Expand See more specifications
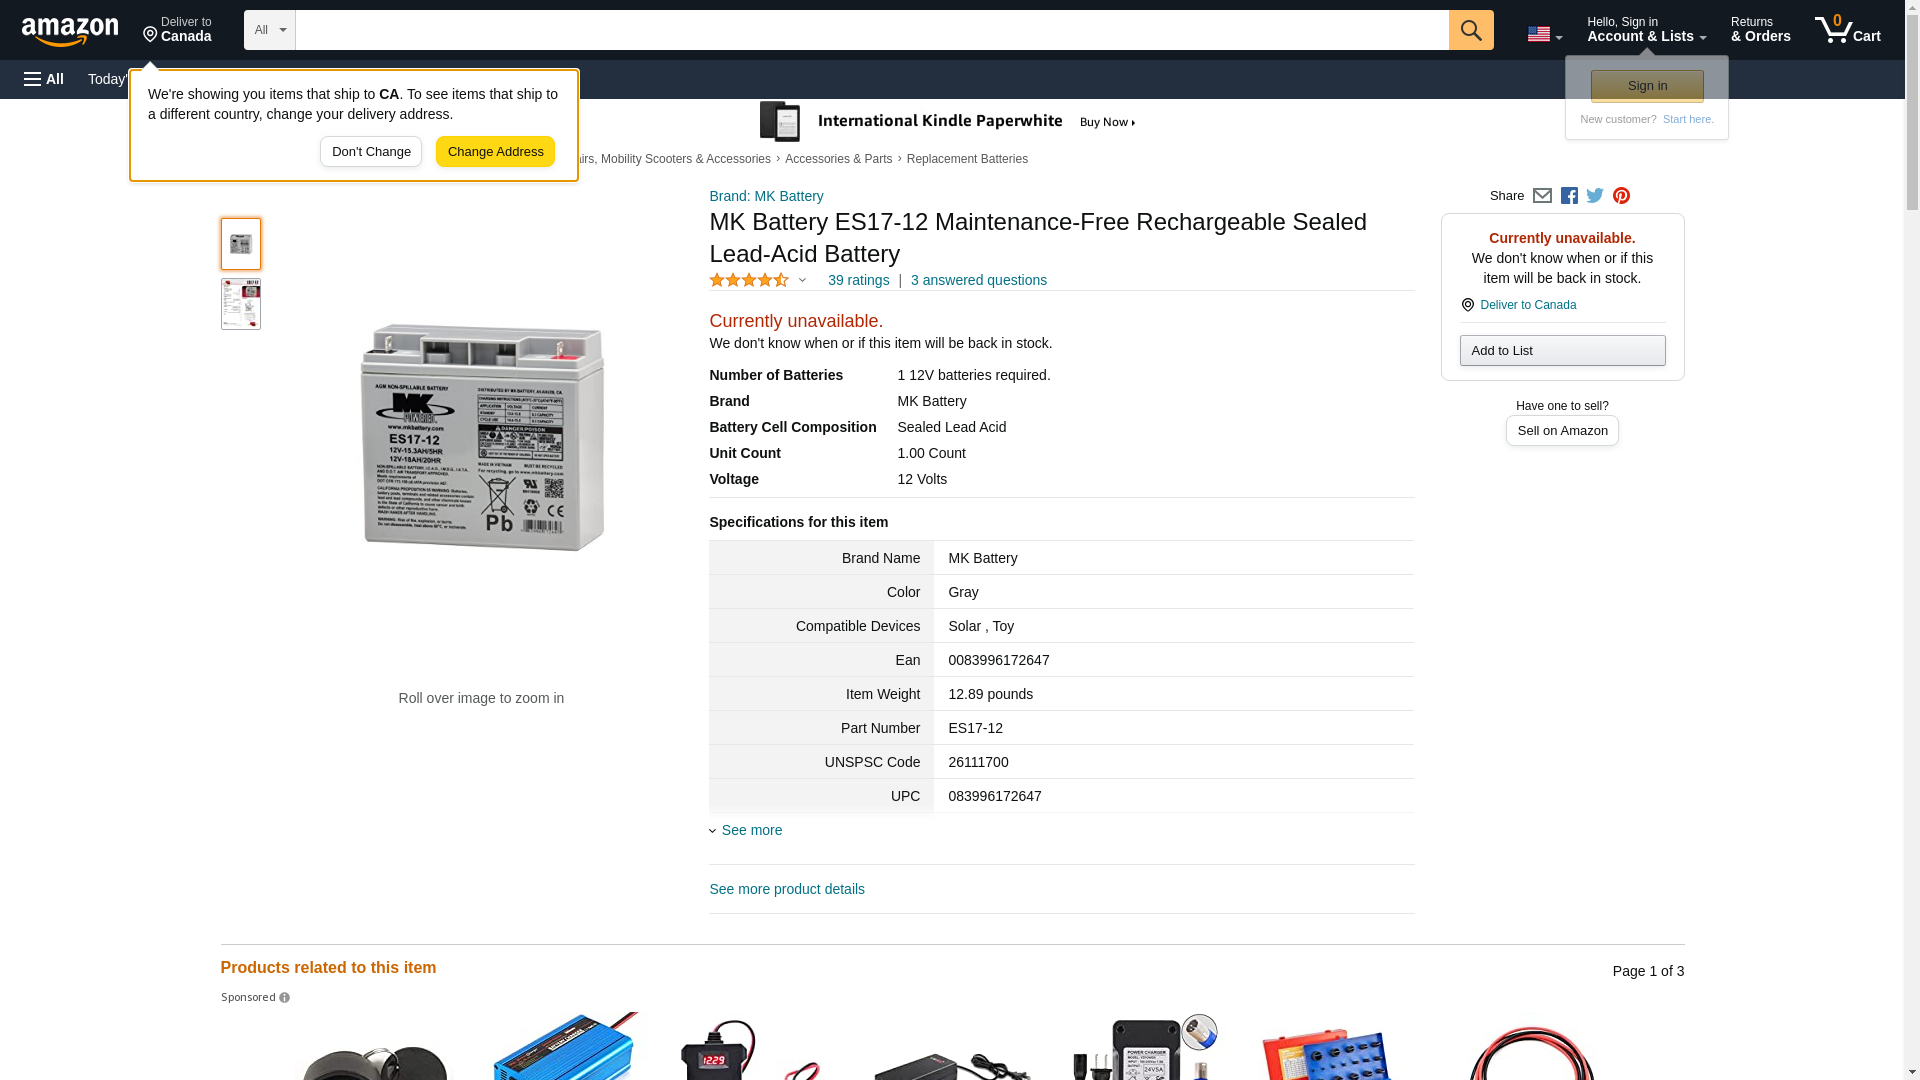The height and width of the screenshot is (1080, 1920). tap(751, 830)
